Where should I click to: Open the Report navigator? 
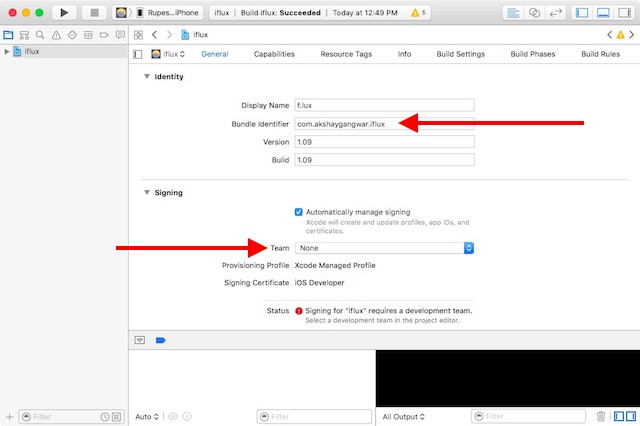(x=120, y=35)
